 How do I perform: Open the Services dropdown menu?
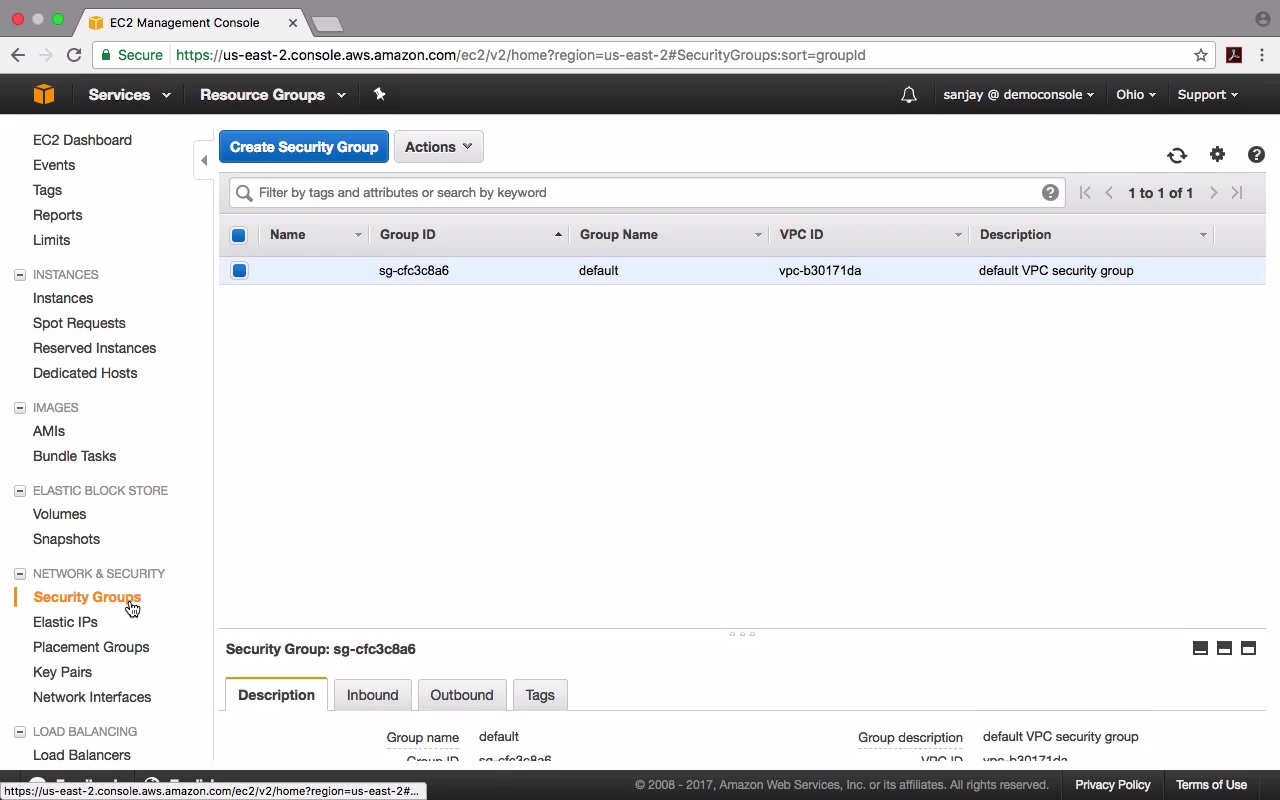coord(129,95)
